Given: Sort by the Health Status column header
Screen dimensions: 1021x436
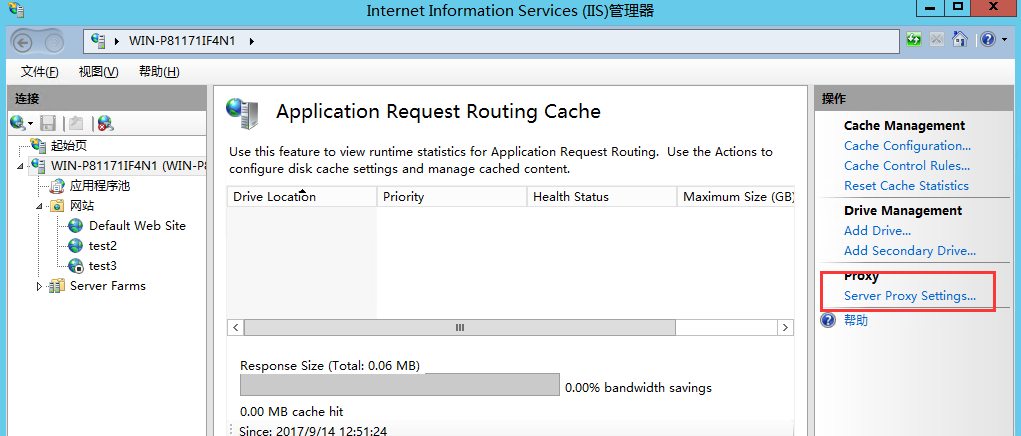Looking at the screenshot, I should click(602, 197).
